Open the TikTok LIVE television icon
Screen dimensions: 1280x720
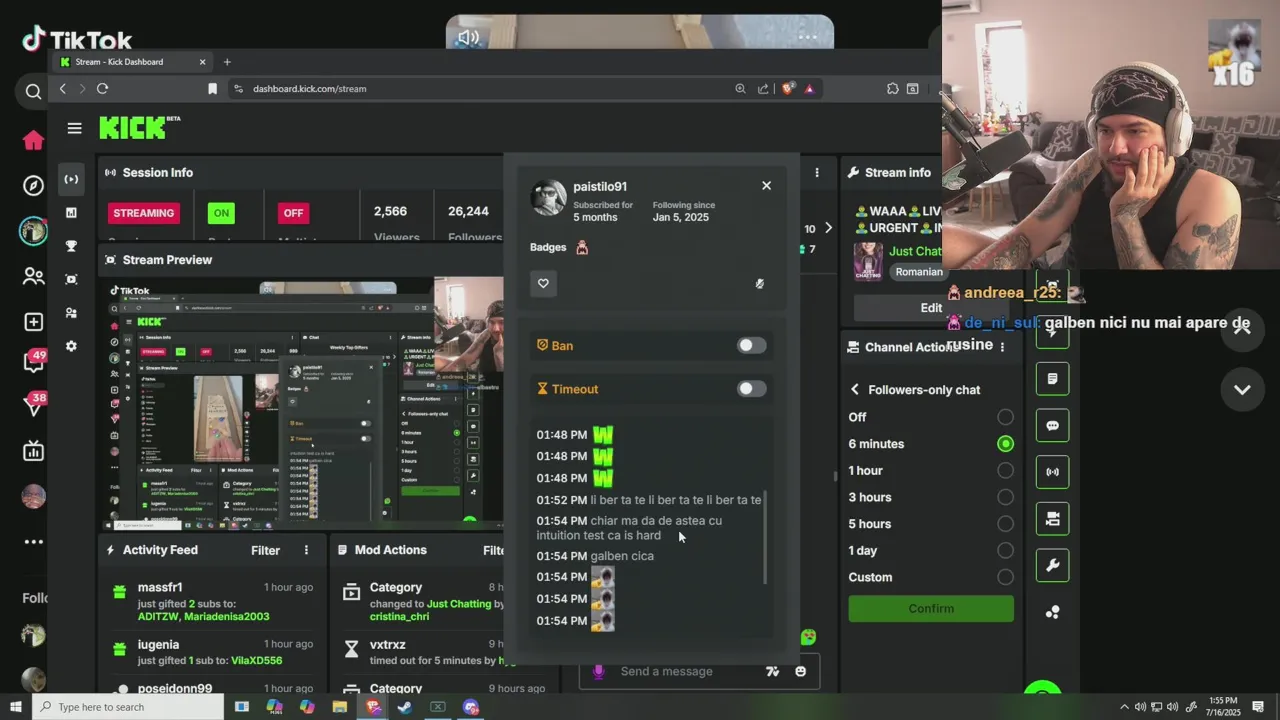click(33, 451)
